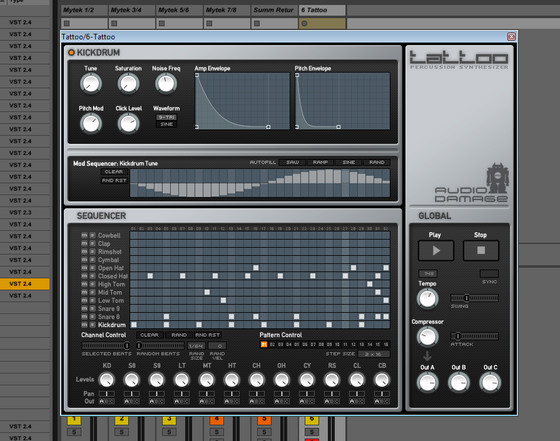Click the Selected Beats slider
The width and height of the screenshot is (560, 441).
pos(106,345)
